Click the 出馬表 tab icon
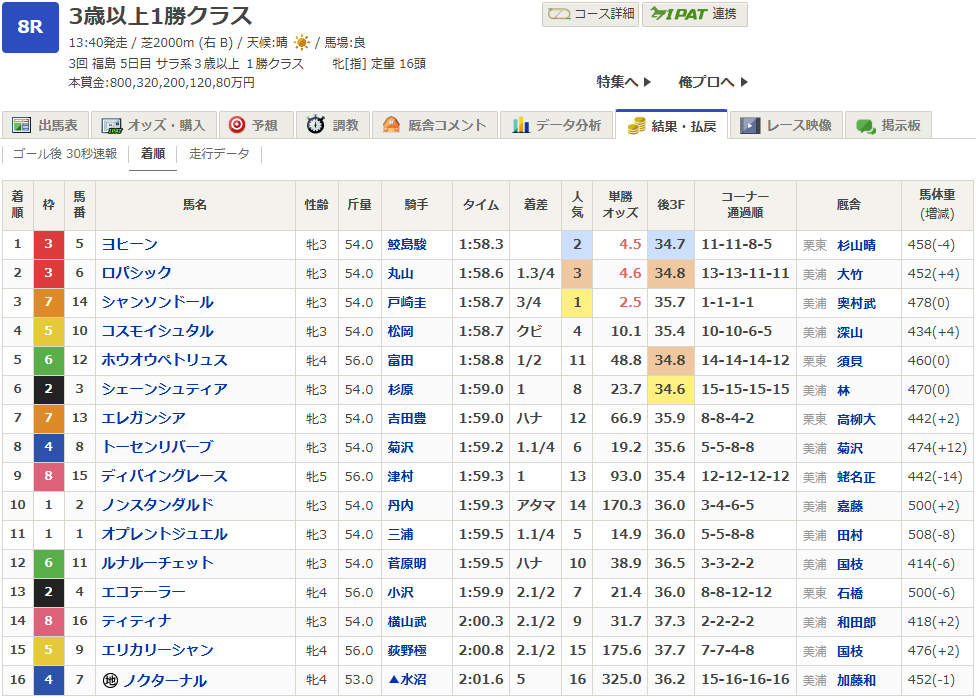Viewport: 976px width, 698px height. click(21, 125)
